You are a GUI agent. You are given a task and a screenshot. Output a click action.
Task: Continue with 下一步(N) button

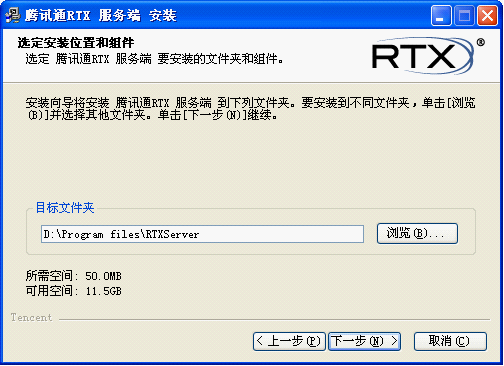point(364,341)
